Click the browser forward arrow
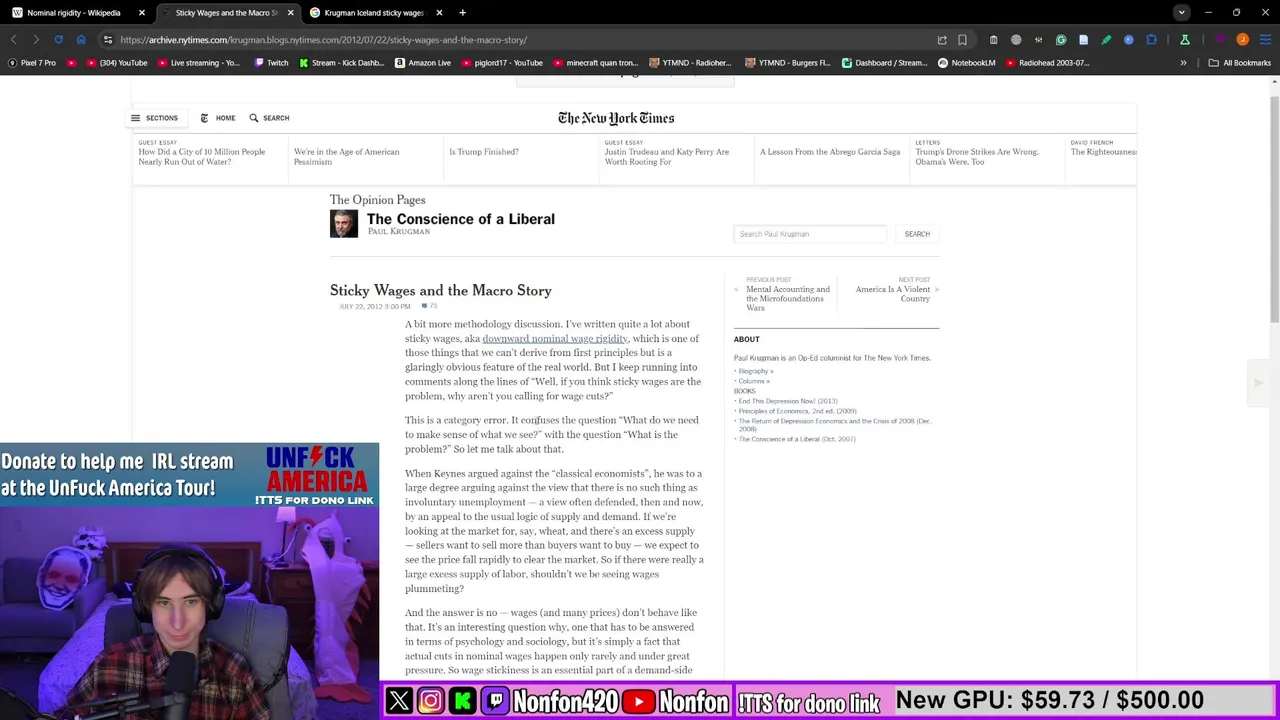 pyautogui.click(x=36, y=40)
